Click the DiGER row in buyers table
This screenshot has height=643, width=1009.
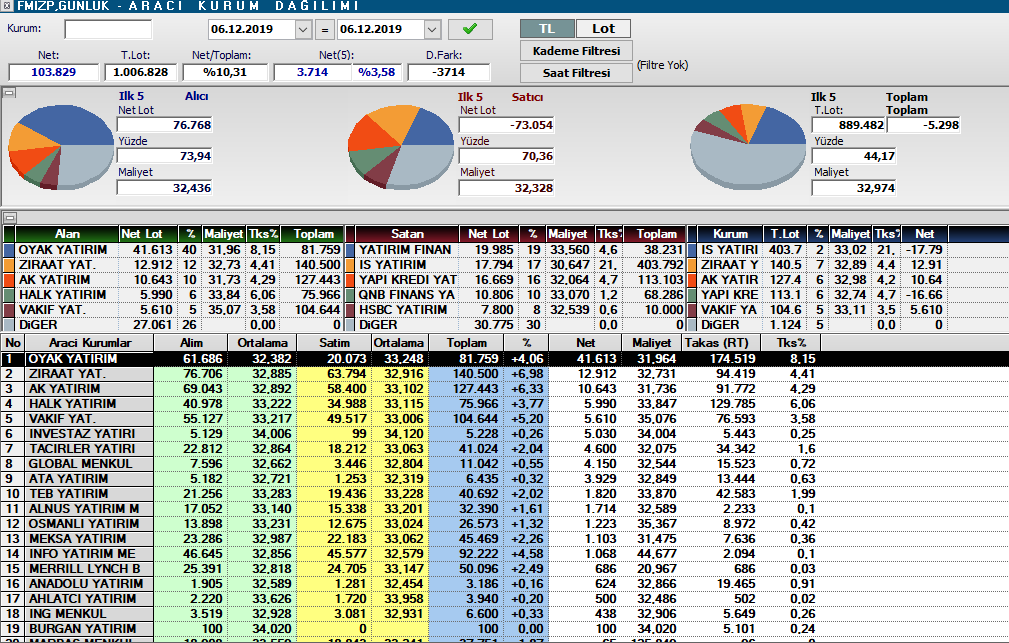tap(174, 324)
